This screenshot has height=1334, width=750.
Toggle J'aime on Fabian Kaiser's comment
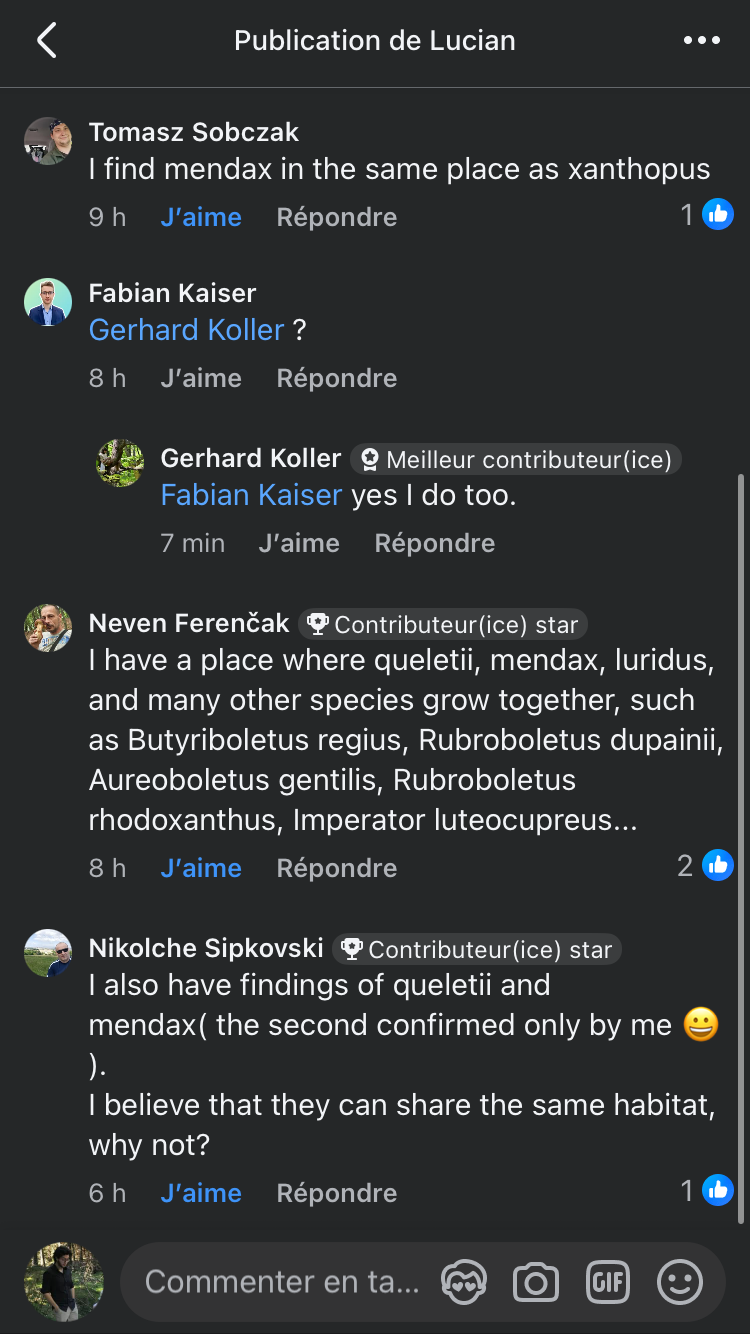[x=201, y=378]
